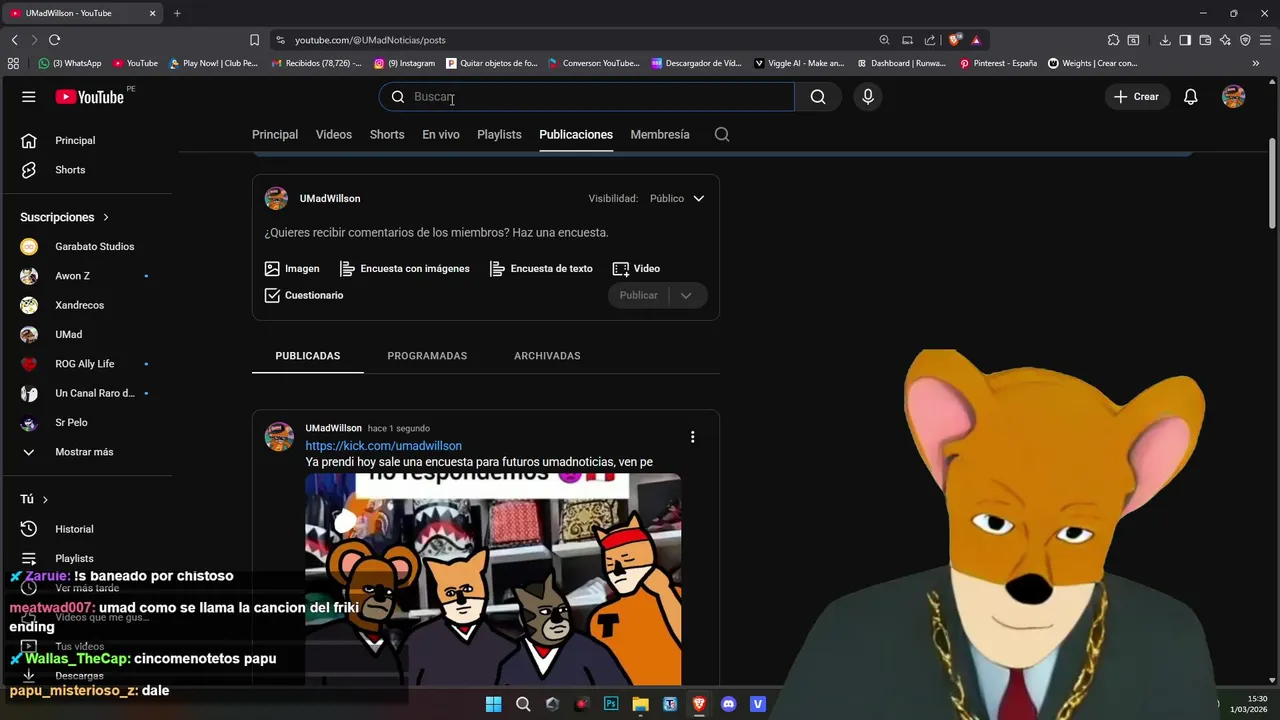Viewport: 1280px width, 720px height.
Task: Go to YouTube home via logo
Action: pos(89,97)
